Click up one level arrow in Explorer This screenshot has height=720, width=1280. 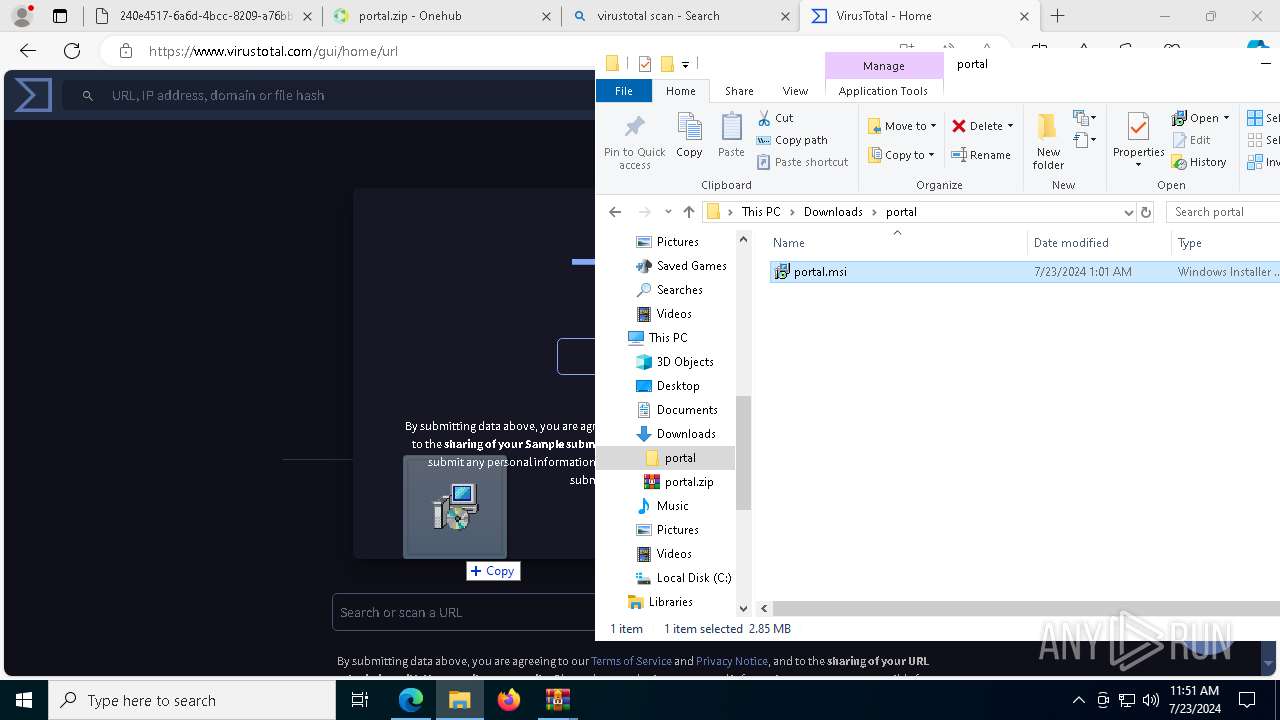tap(688, 212)
